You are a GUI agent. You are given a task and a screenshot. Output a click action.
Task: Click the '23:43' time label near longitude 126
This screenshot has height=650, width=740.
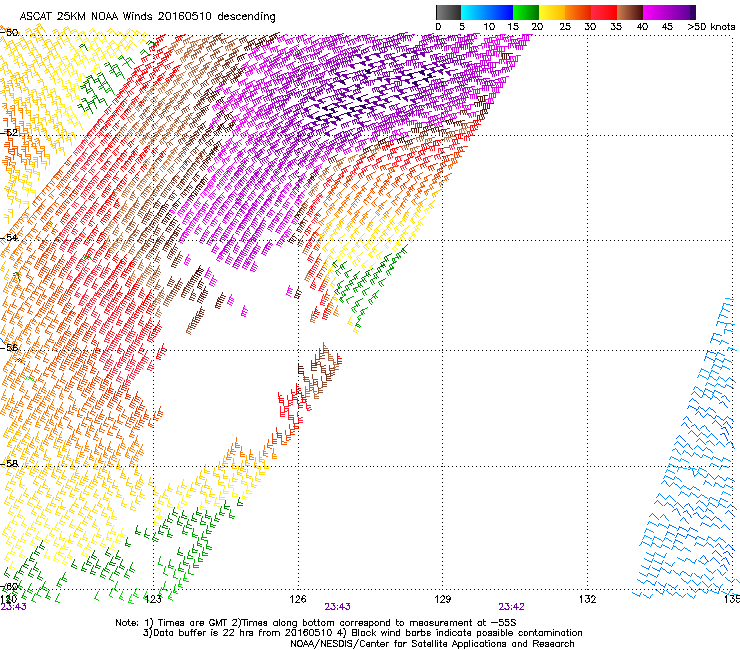pyautogui.click(x=337, y=607)
